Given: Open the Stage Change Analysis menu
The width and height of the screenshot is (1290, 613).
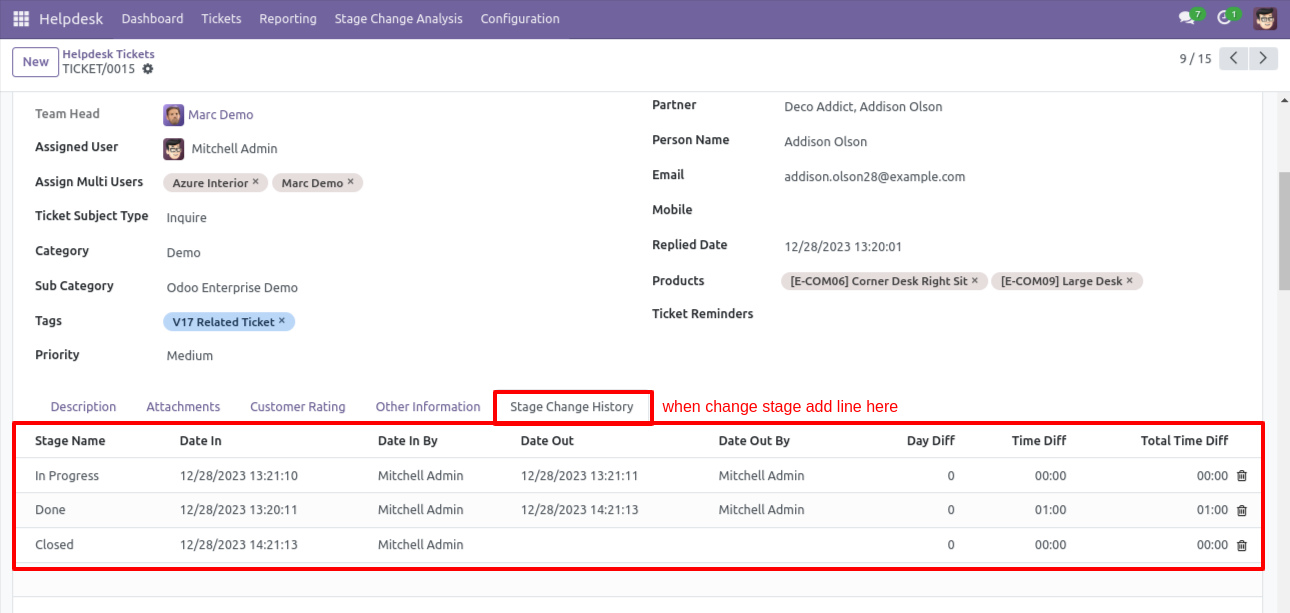Looking at the screenshot, I should 399,19.
